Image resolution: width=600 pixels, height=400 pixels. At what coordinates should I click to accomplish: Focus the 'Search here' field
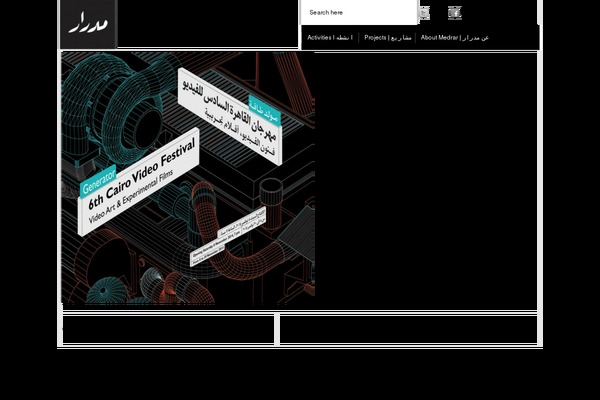point(359,13)
